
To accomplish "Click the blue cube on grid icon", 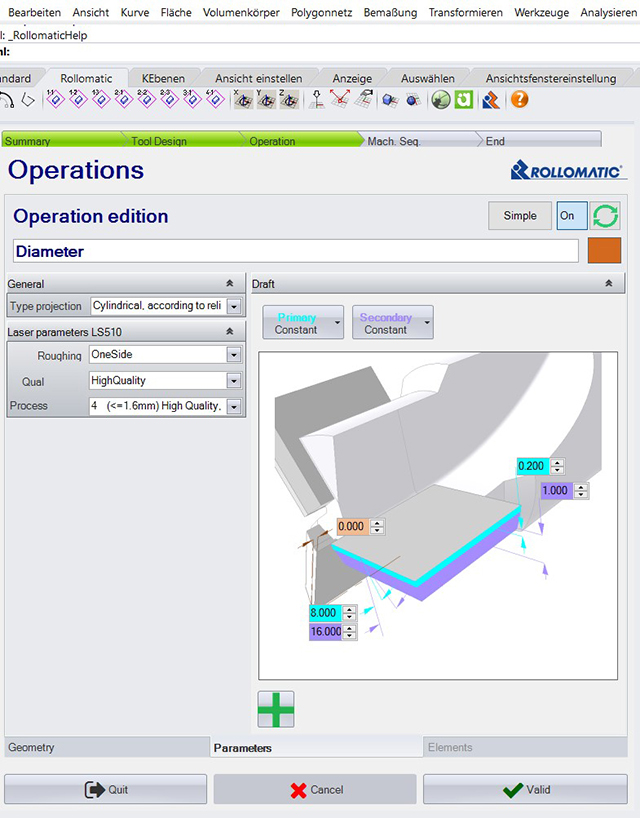I will coord(390,100).
